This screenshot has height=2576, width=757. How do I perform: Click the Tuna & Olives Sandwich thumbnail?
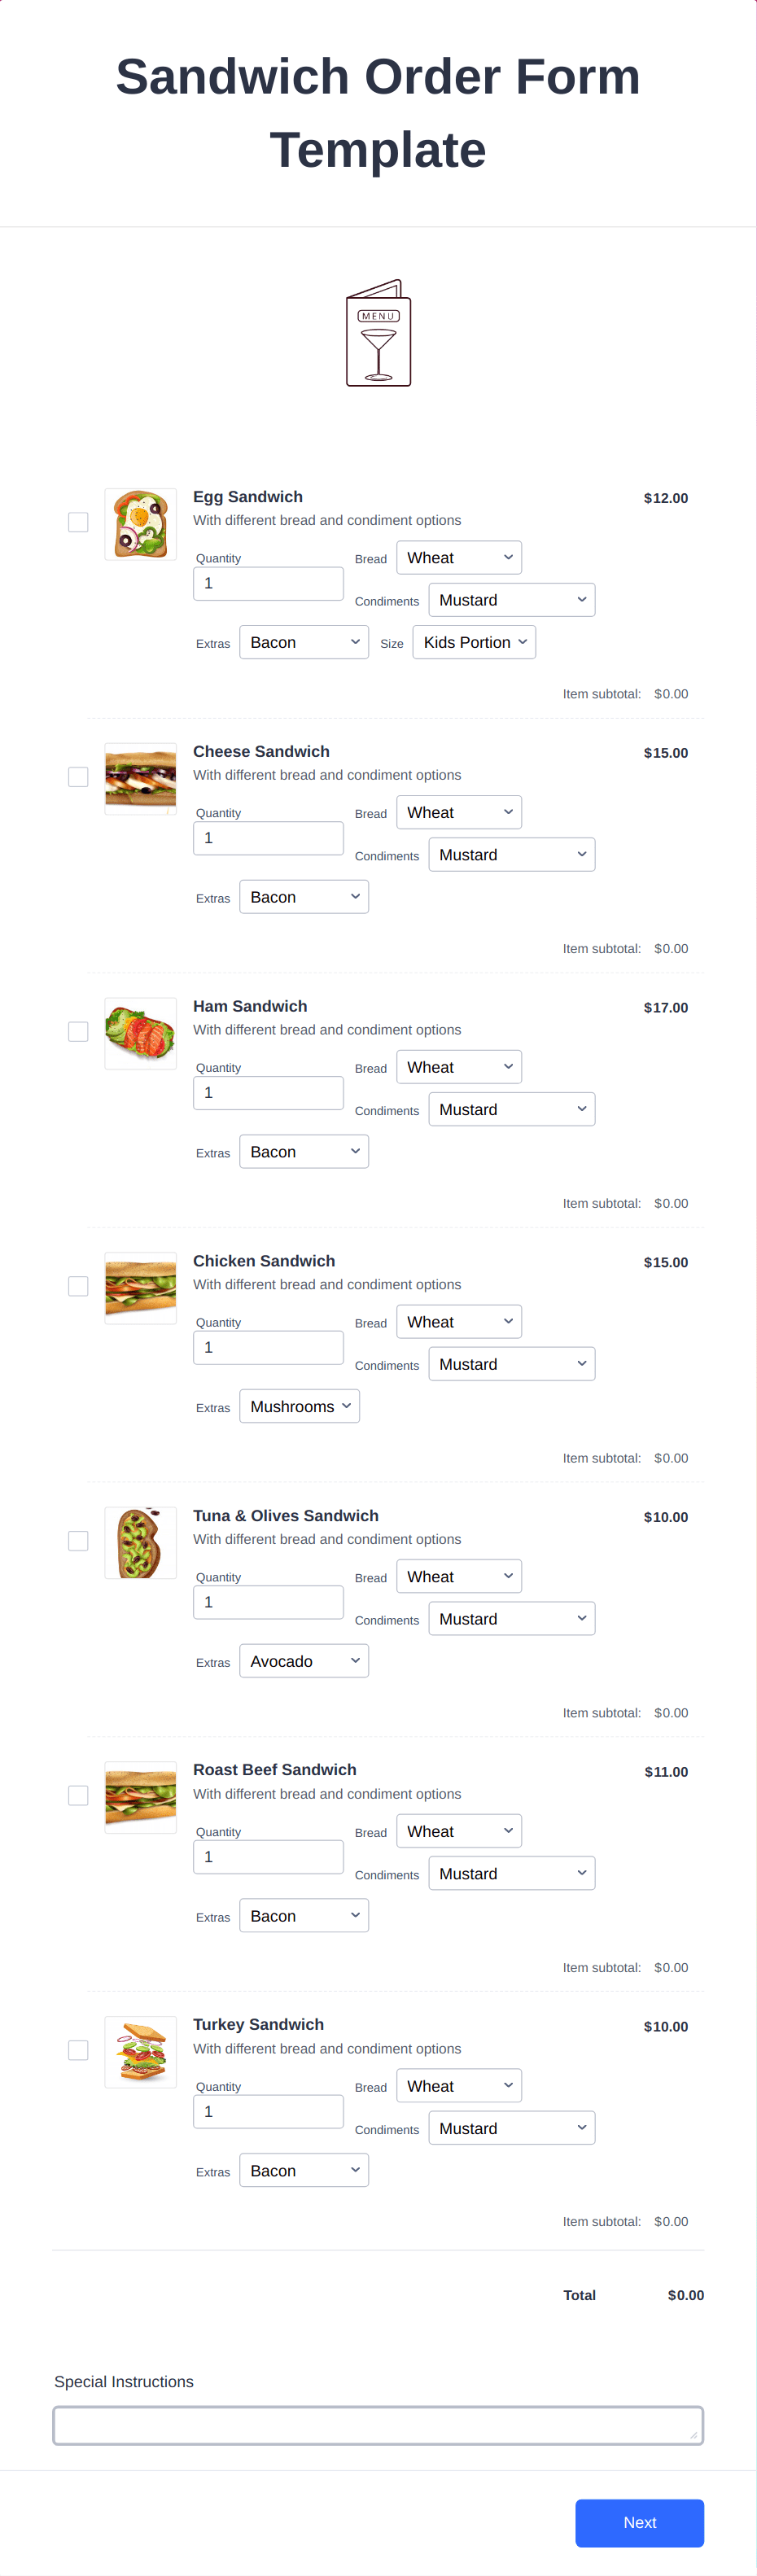[140, 1542]
